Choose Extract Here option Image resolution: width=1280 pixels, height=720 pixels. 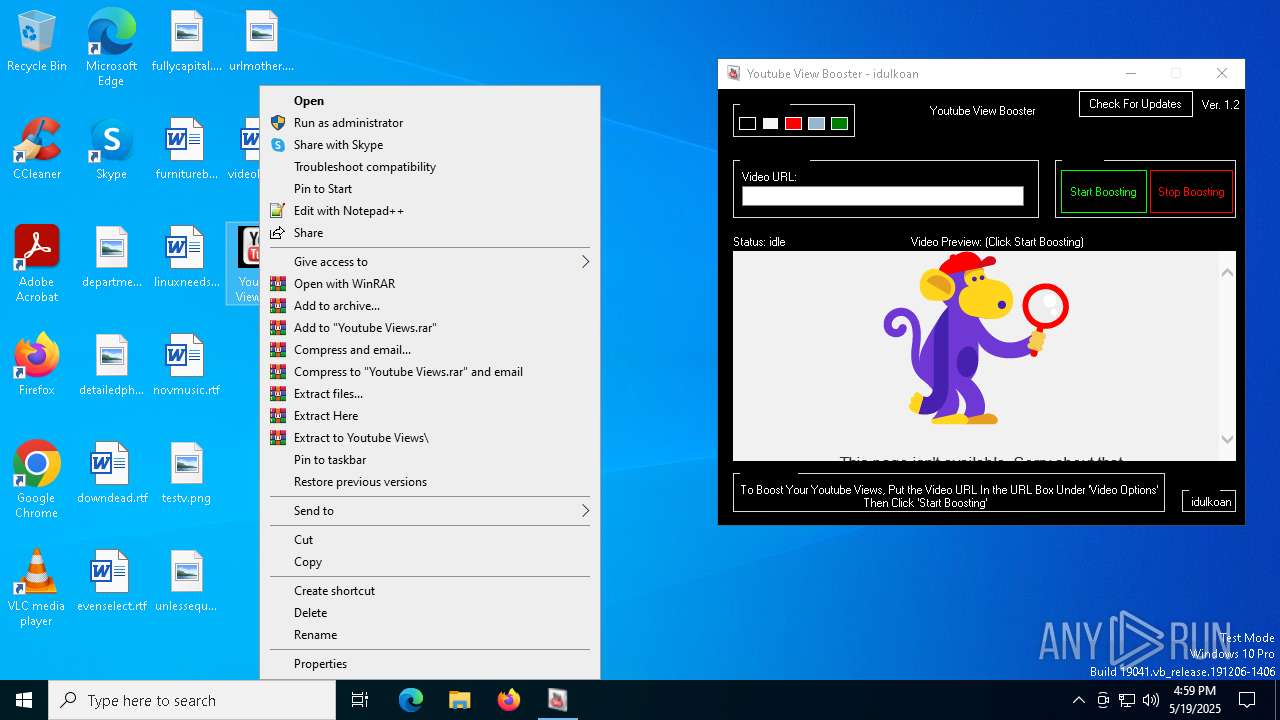430,416
